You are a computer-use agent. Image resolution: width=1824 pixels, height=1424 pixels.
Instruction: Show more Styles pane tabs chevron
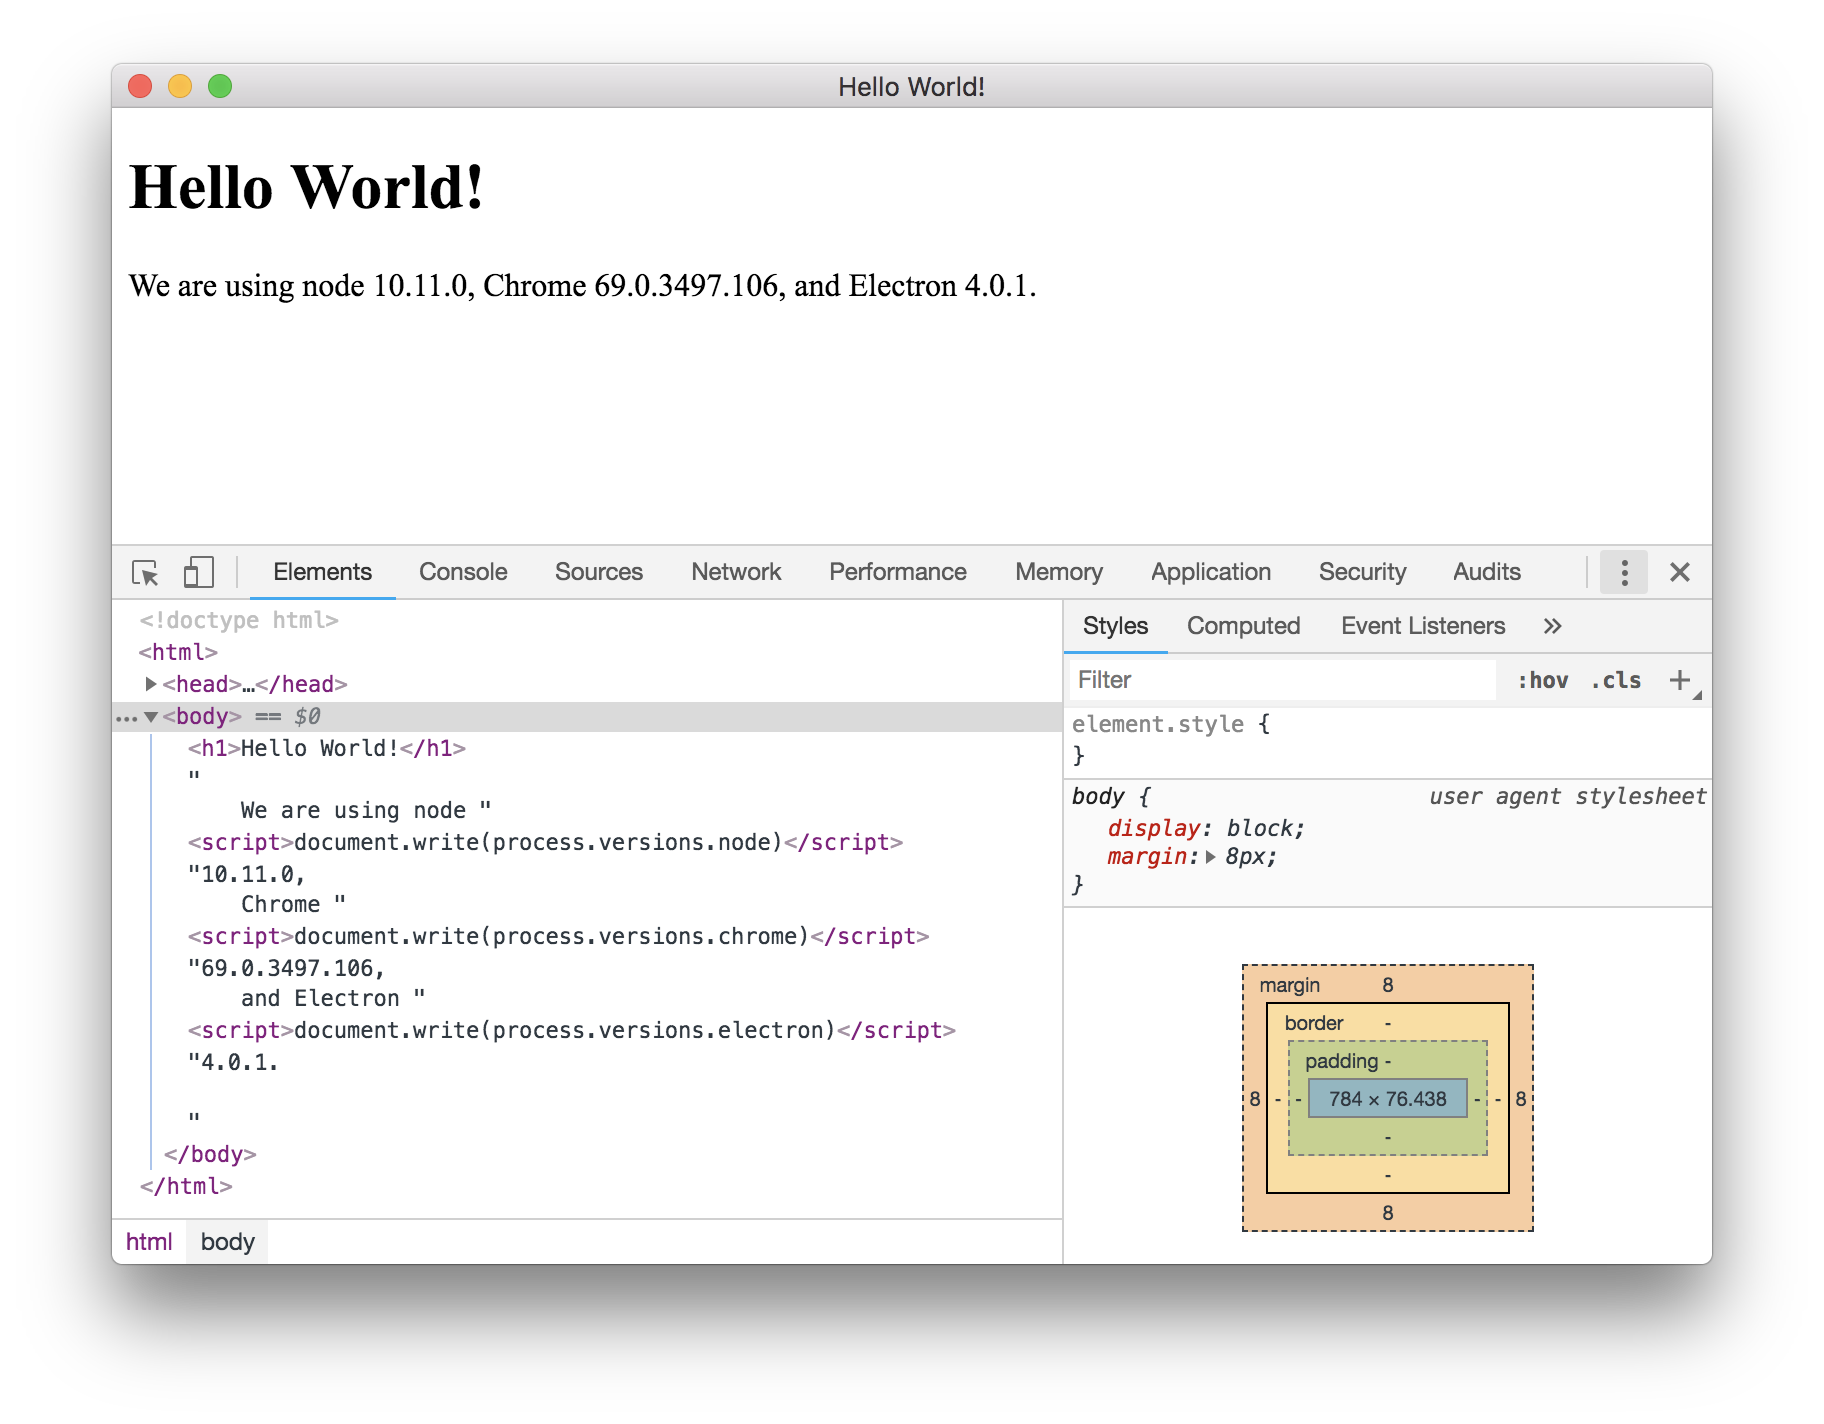click(x=1552, y=626)
